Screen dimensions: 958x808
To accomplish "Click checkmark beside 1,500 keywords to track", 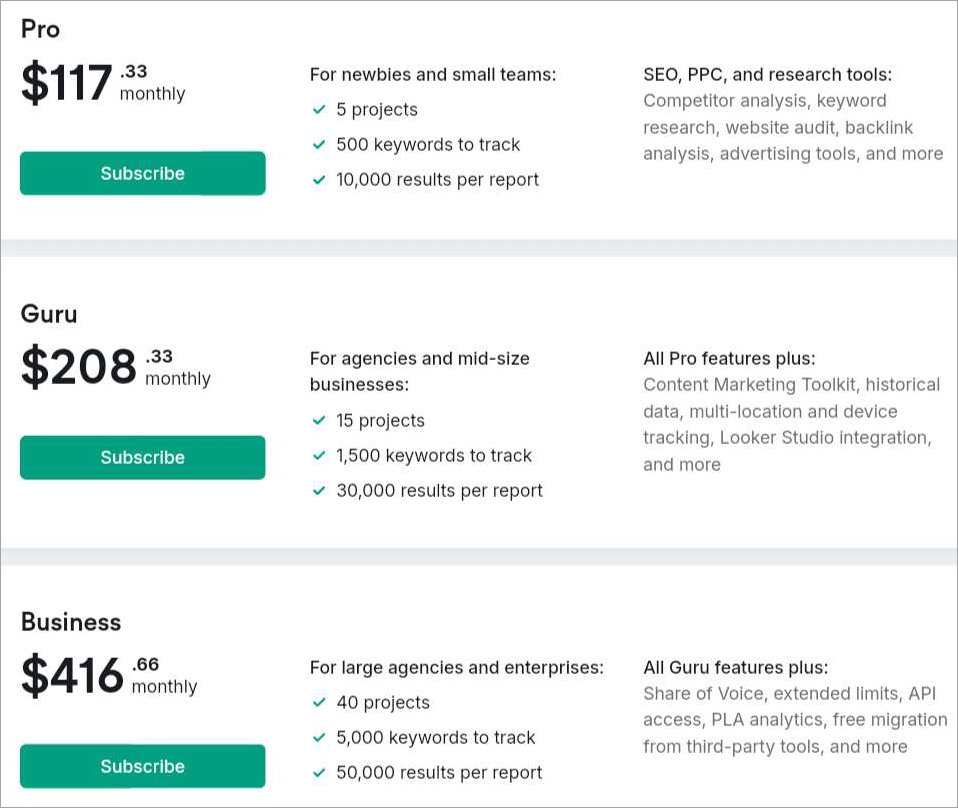I will point(319,455).
